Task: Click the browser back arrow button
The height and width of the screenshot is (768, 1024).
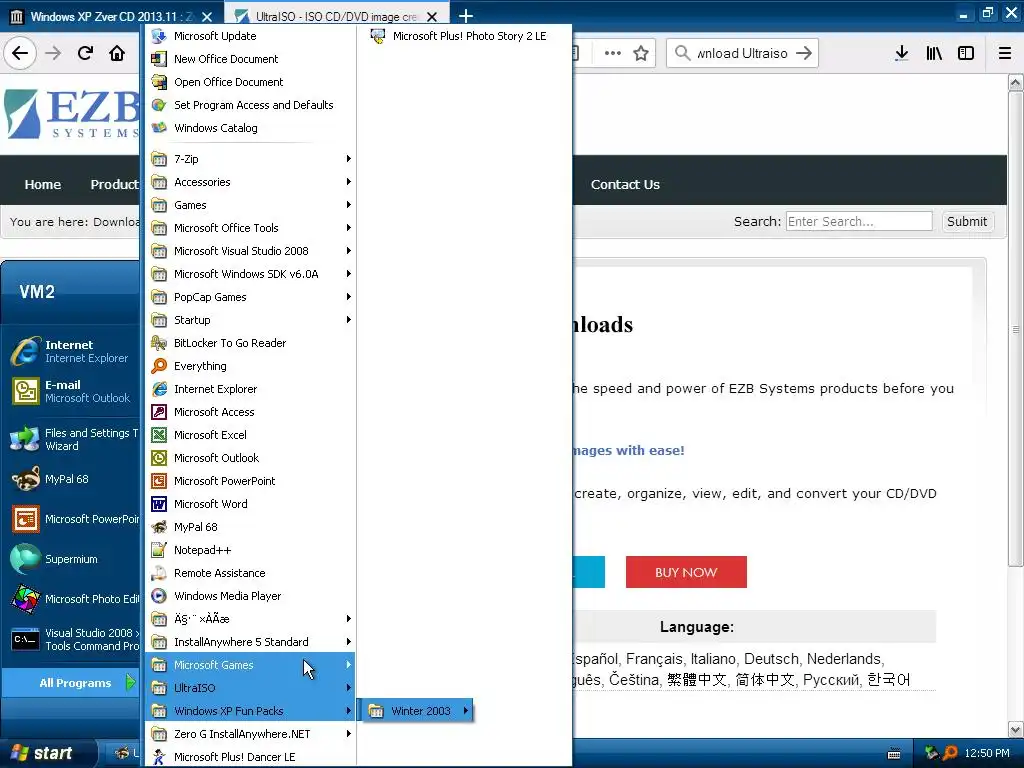Action: (x=20, y=53)
